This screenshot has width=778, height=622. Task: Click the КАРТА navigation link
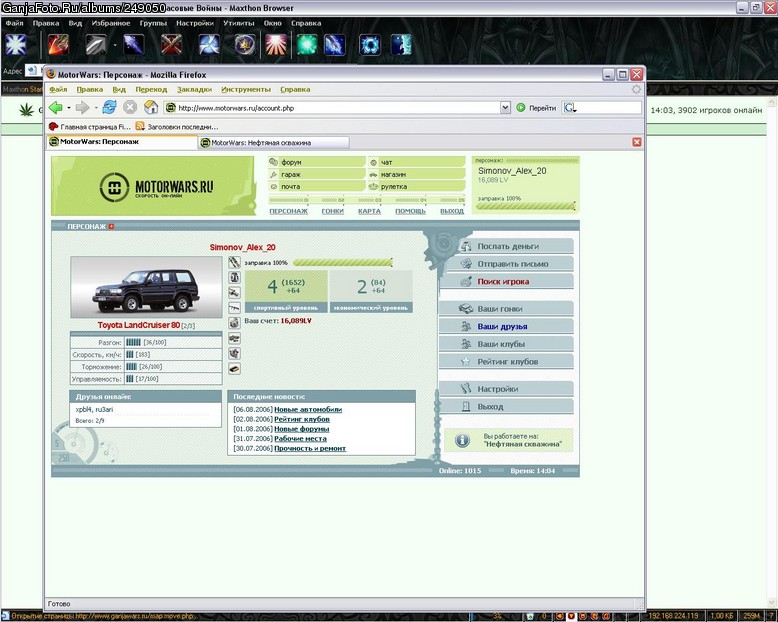[x=369, y=211]
